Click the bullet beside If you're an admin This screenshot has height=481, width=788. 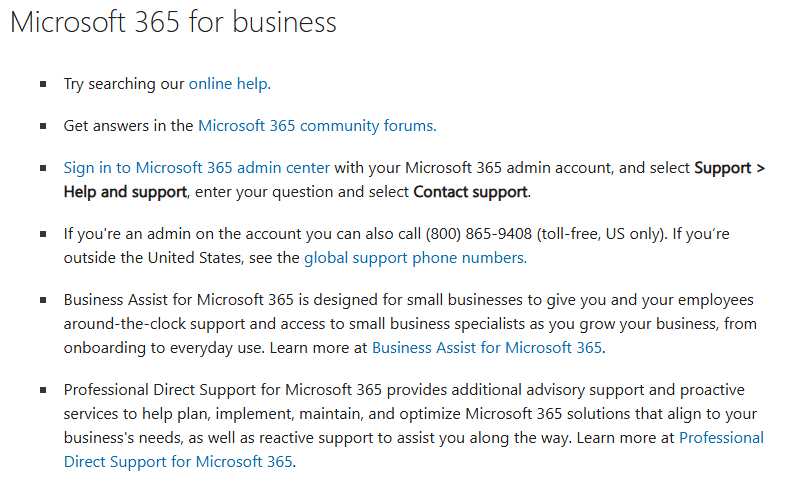pyautogui.click(x=43, y=234)
